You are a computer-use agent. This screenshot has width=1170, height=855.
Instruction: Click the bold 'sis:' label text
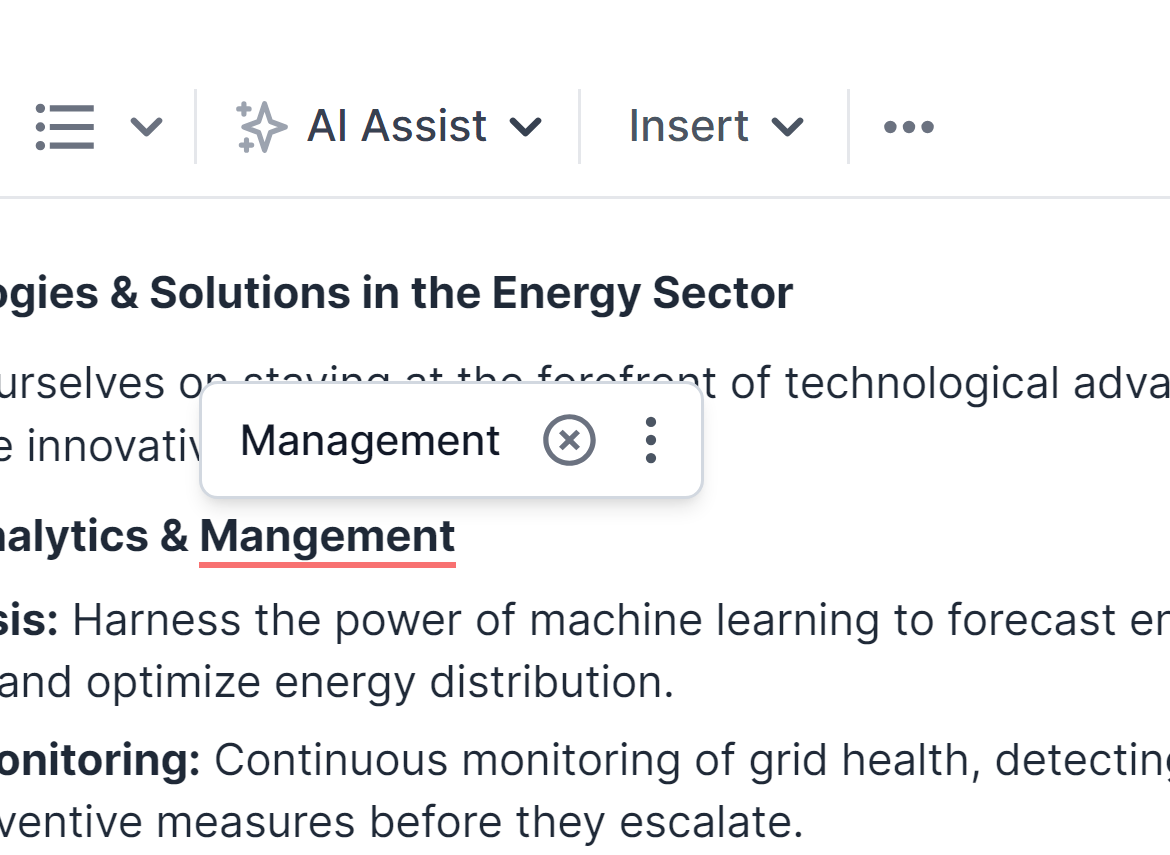pos(28,621)
